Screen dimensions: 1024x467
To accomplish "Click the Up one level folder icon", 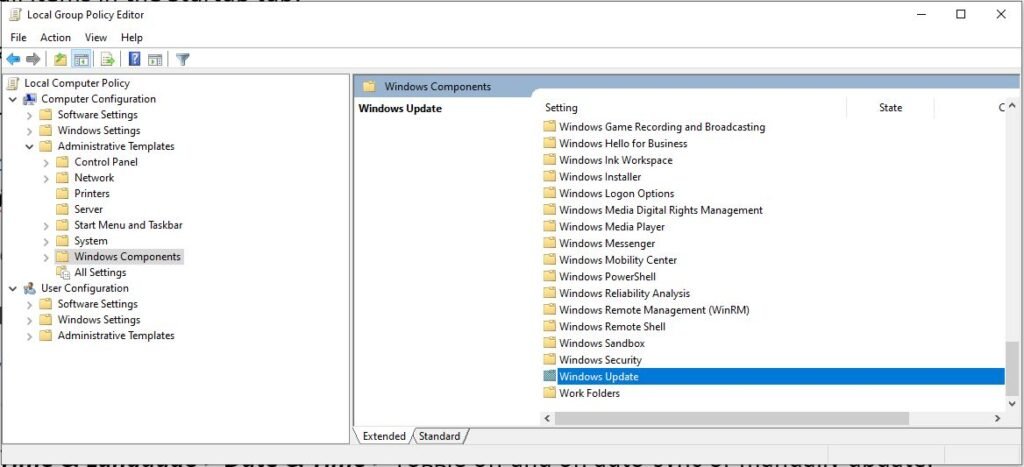I will (61, 59).
